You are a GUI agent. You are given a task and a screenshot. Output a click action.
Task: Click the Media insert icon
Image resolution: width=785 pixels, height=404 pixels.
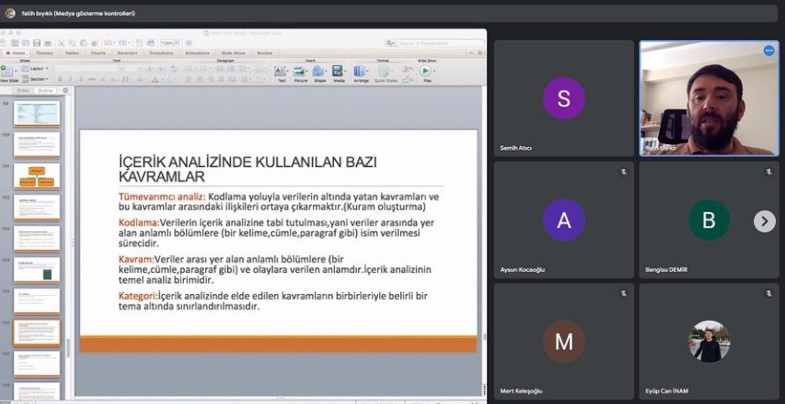(338, 72)
